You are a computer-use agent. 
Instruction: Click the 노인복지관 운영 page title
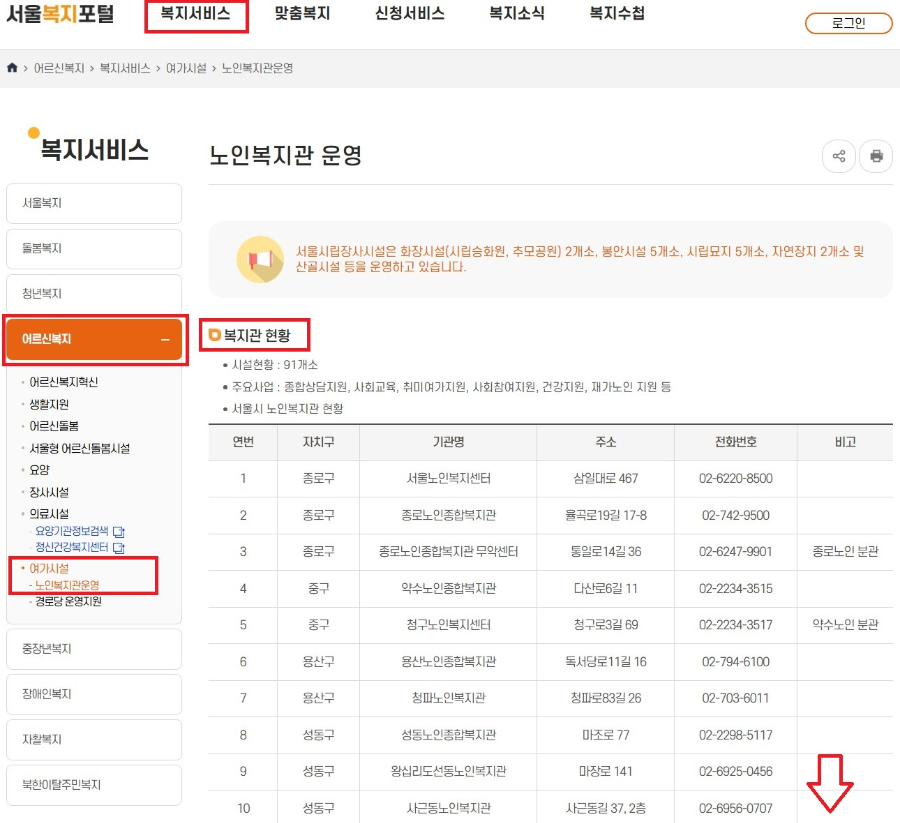(285, 156)
